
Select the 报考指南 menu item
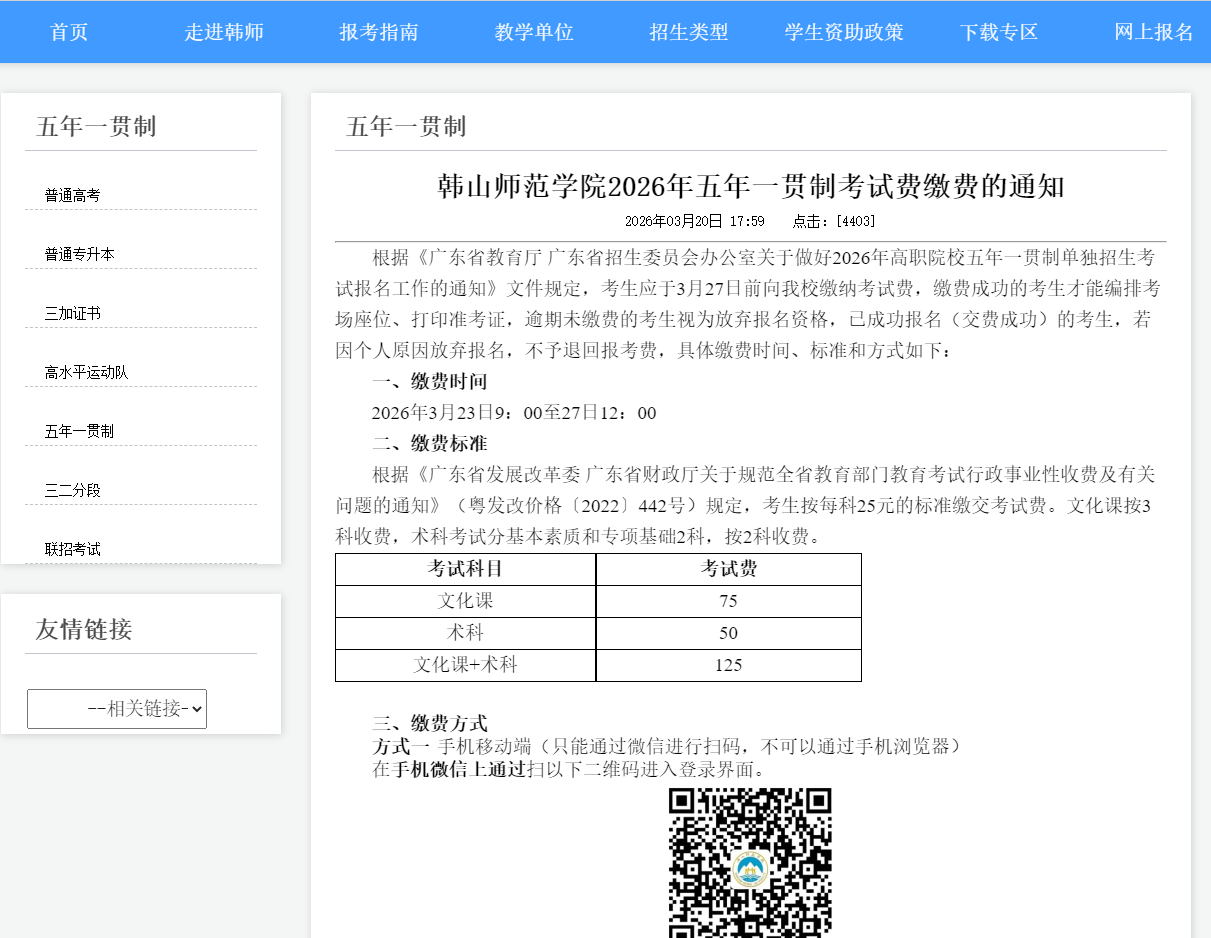pos(377,31)
